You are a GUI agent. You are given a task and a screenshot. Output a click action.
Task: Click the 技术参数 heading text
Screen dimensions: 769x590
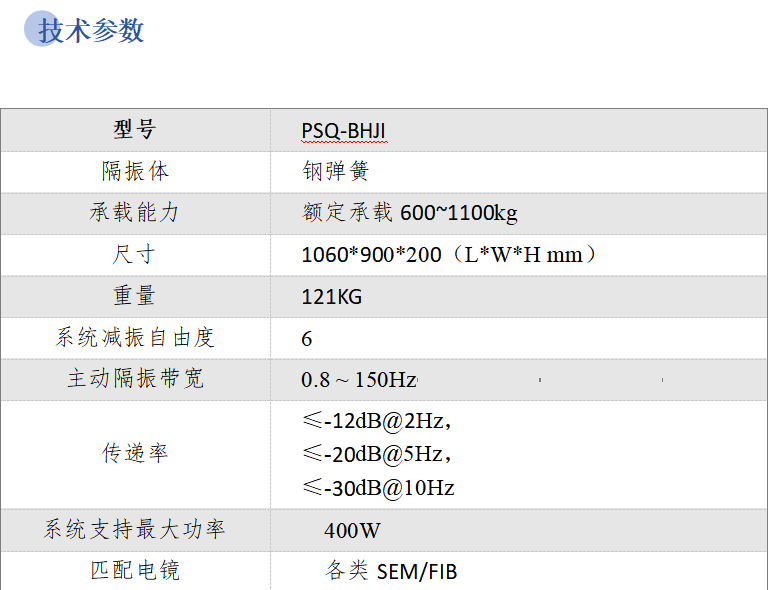click(91, 31)
